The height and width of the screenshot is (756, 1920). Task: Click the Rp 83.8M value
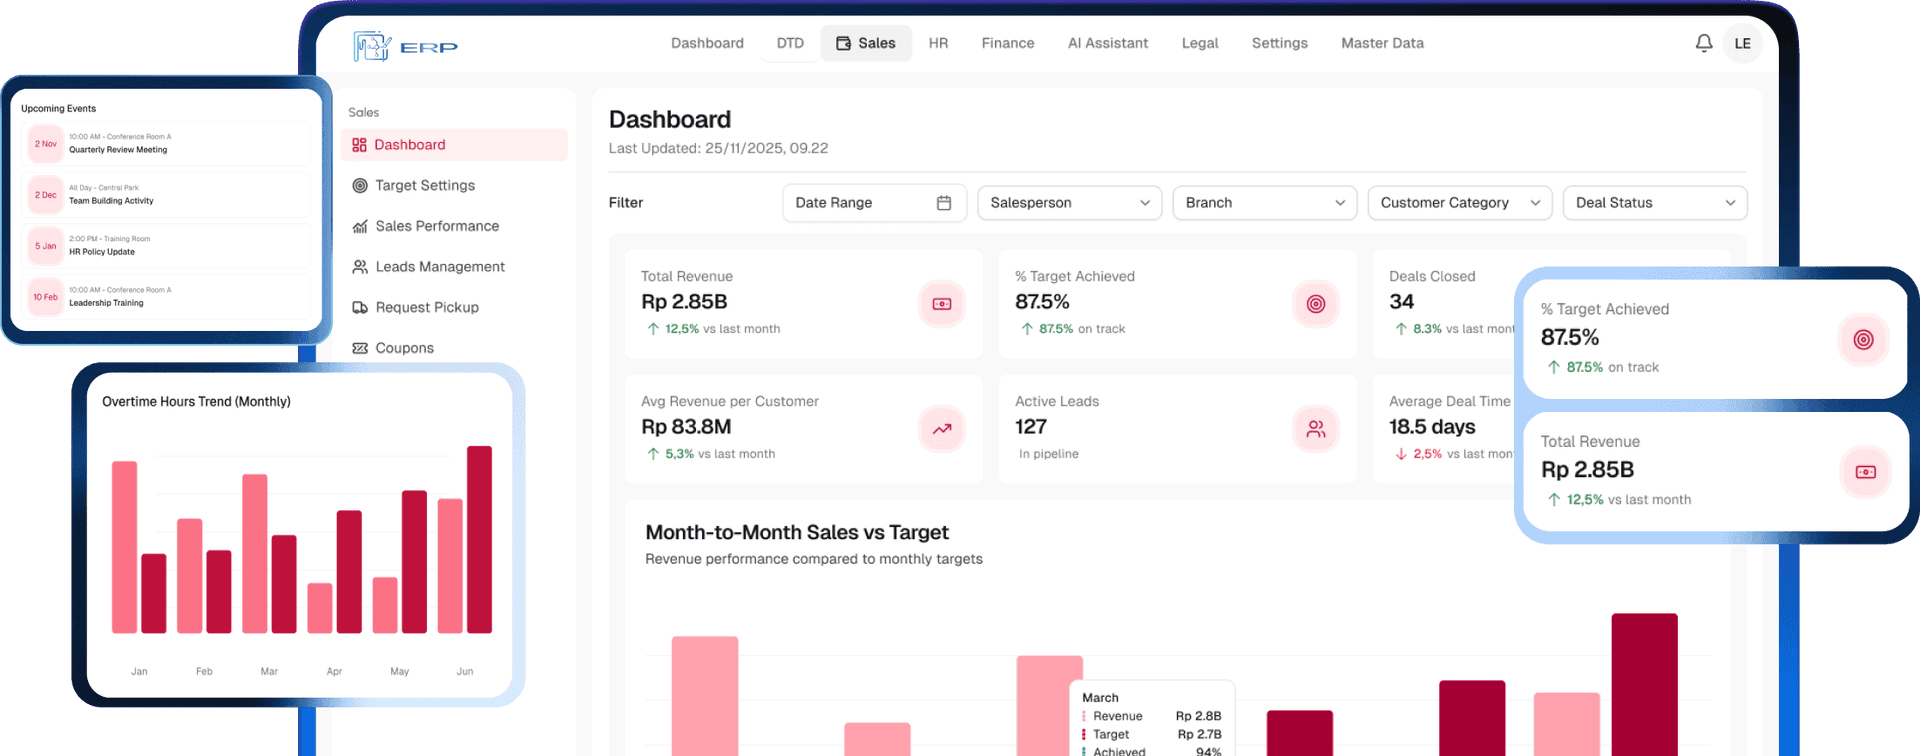(x=686, y=427)
